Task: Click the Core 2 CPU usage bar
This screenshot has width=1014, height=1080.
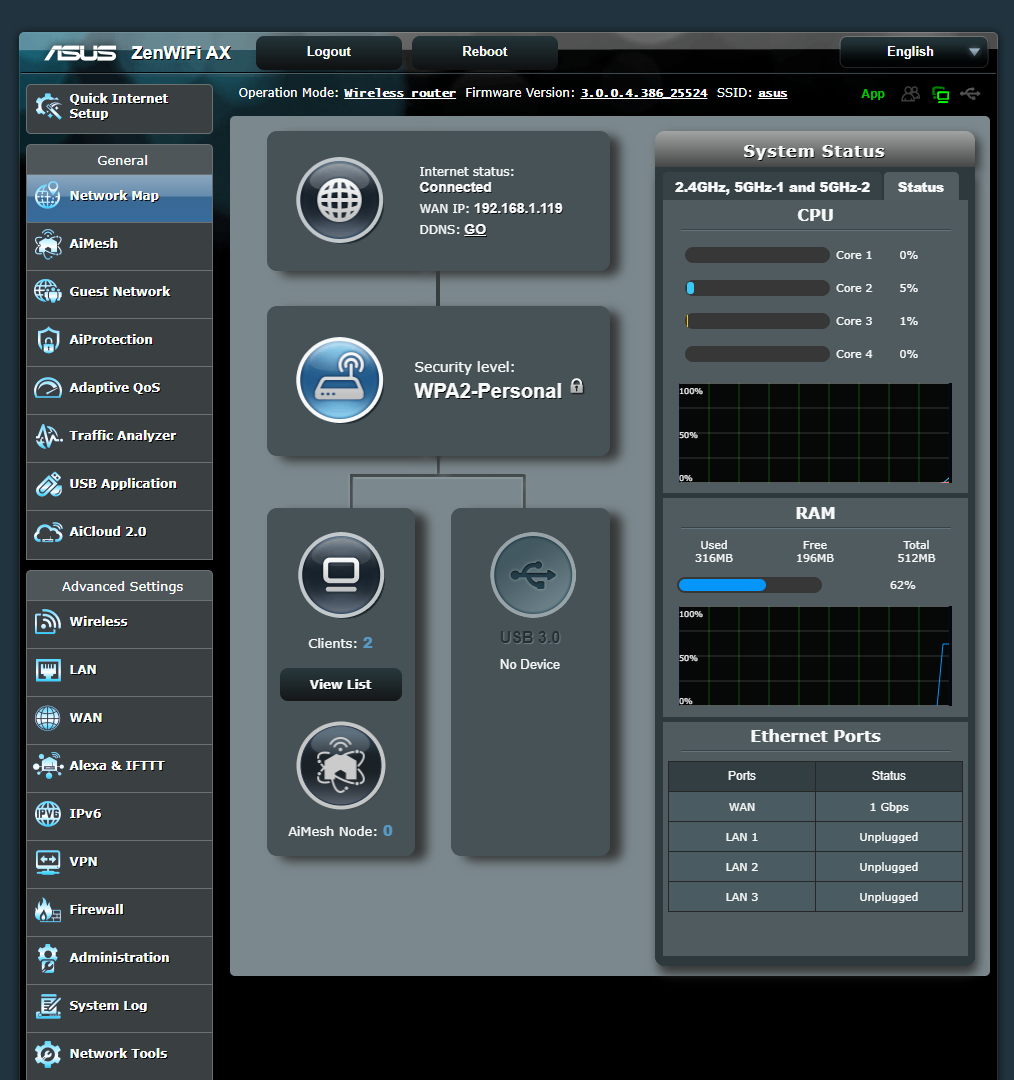Action: coord(757,288)
